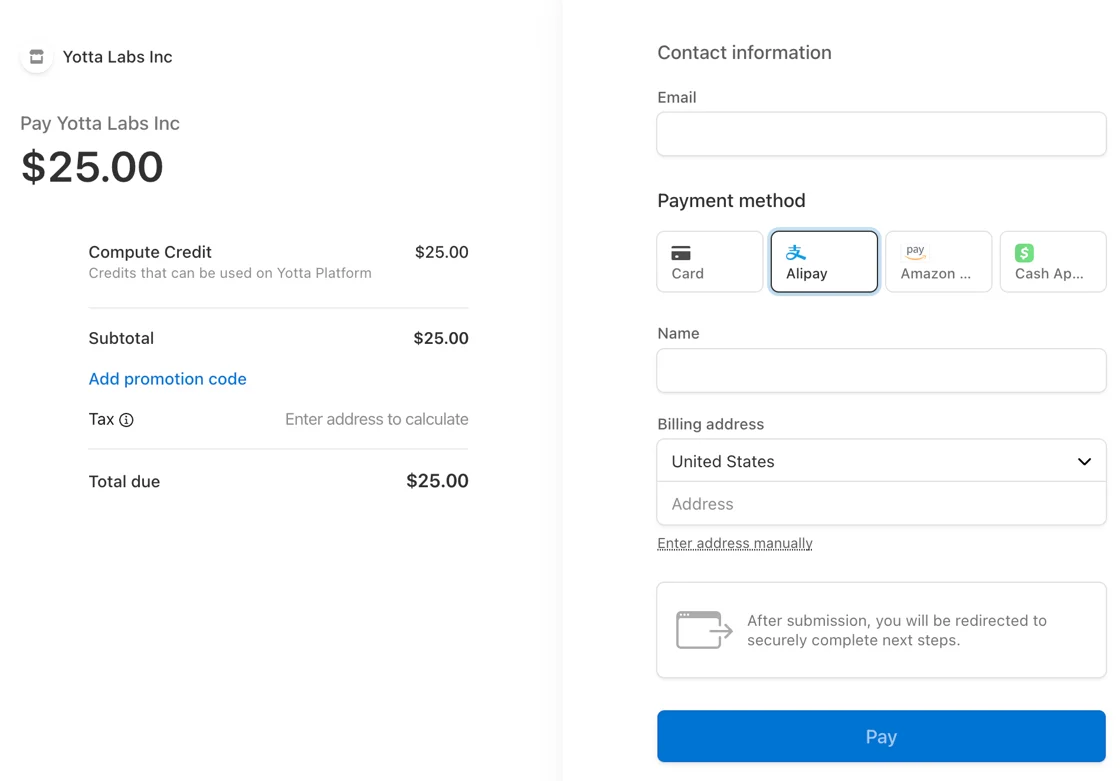Click the Amazon Pay logo icon
Screen dimensions: 1120x781
(x=915, y=252)
